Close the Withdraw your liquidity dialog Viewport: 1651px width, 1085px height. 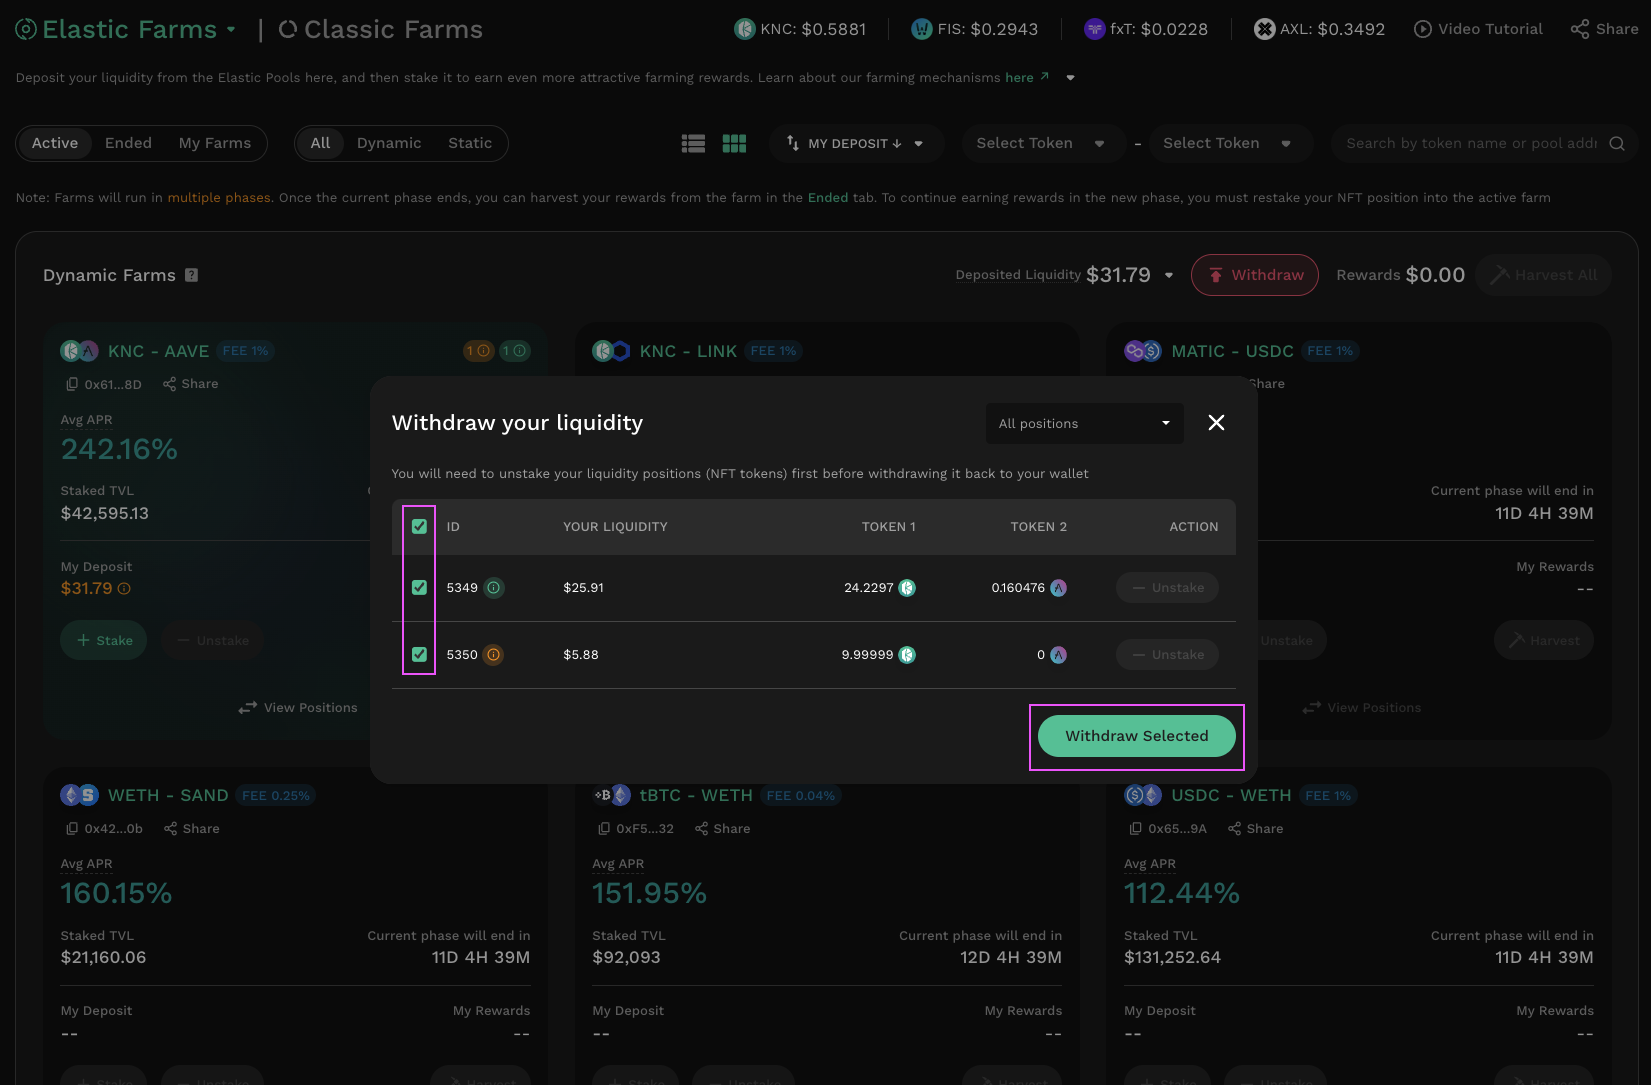pyautogui.click(x=1216, y=423)
